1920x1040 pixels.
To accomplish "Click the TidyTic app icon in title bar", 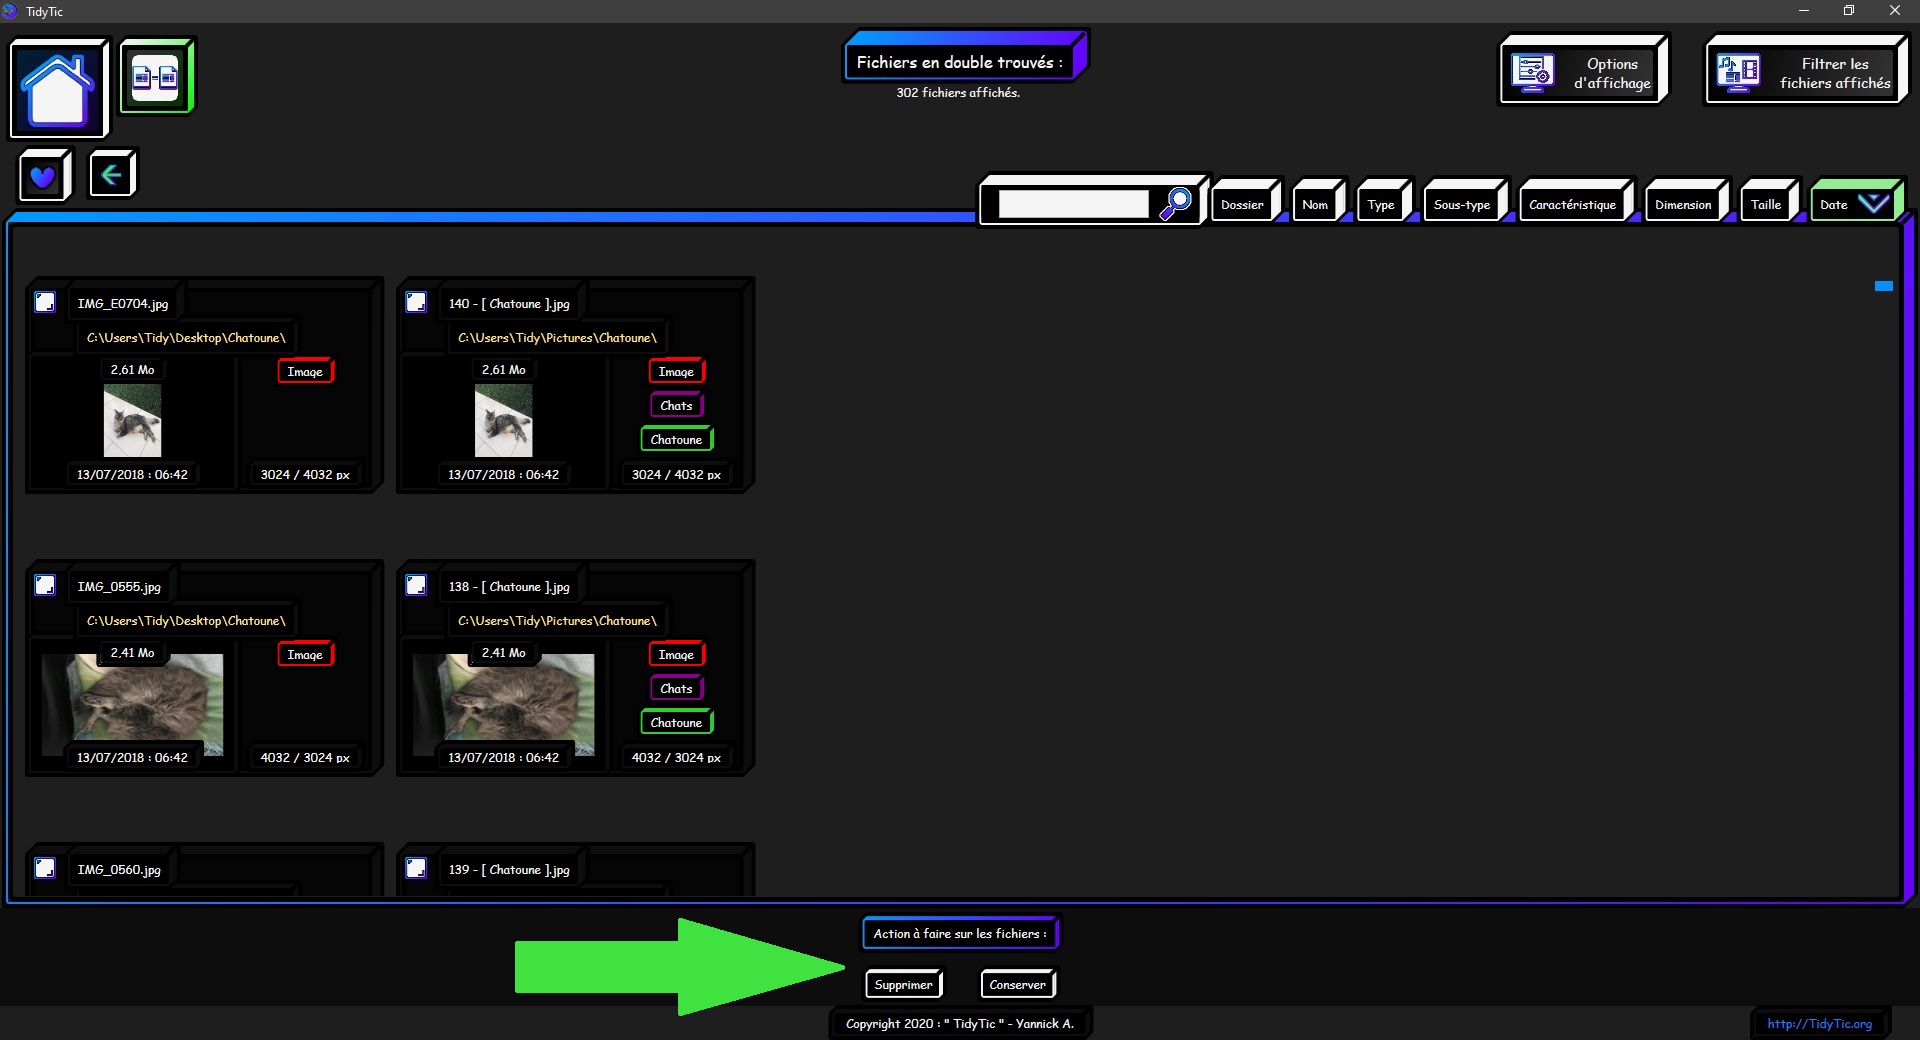I will pos(10,11).
